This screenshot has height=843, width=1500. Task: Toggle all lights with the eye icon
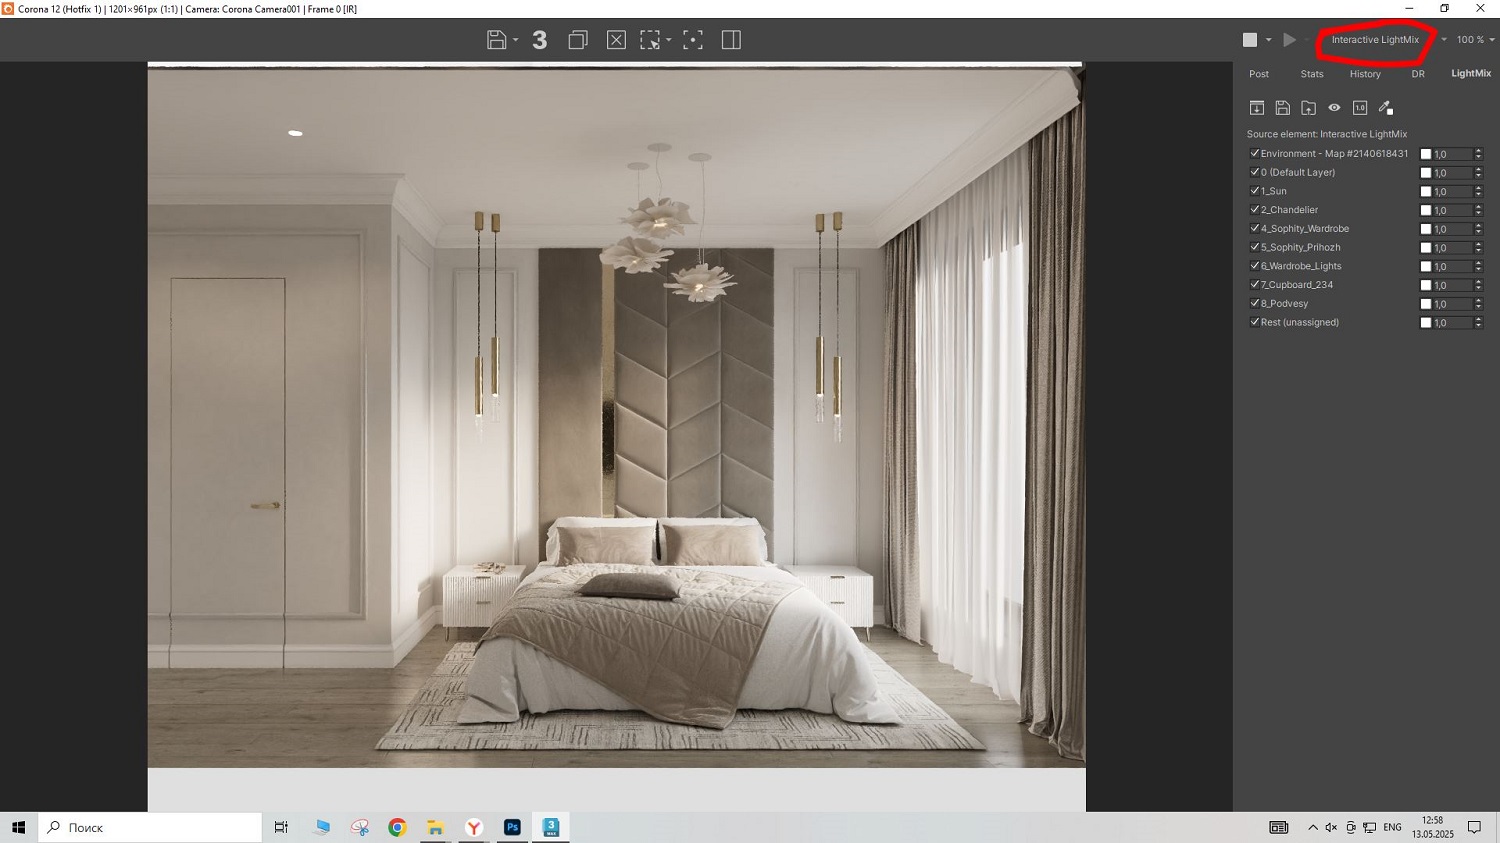point(1334,108)
